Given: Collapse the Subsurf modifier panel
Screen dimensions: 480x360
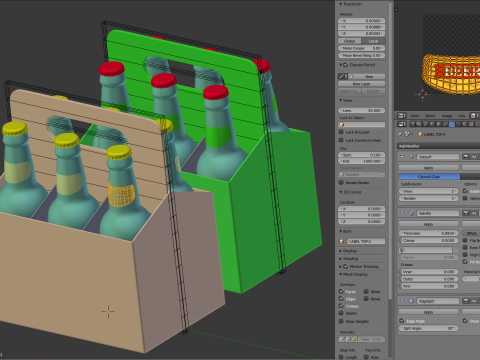Looking at the screenshot, I should pyautogui.click(x=402, y=156).
